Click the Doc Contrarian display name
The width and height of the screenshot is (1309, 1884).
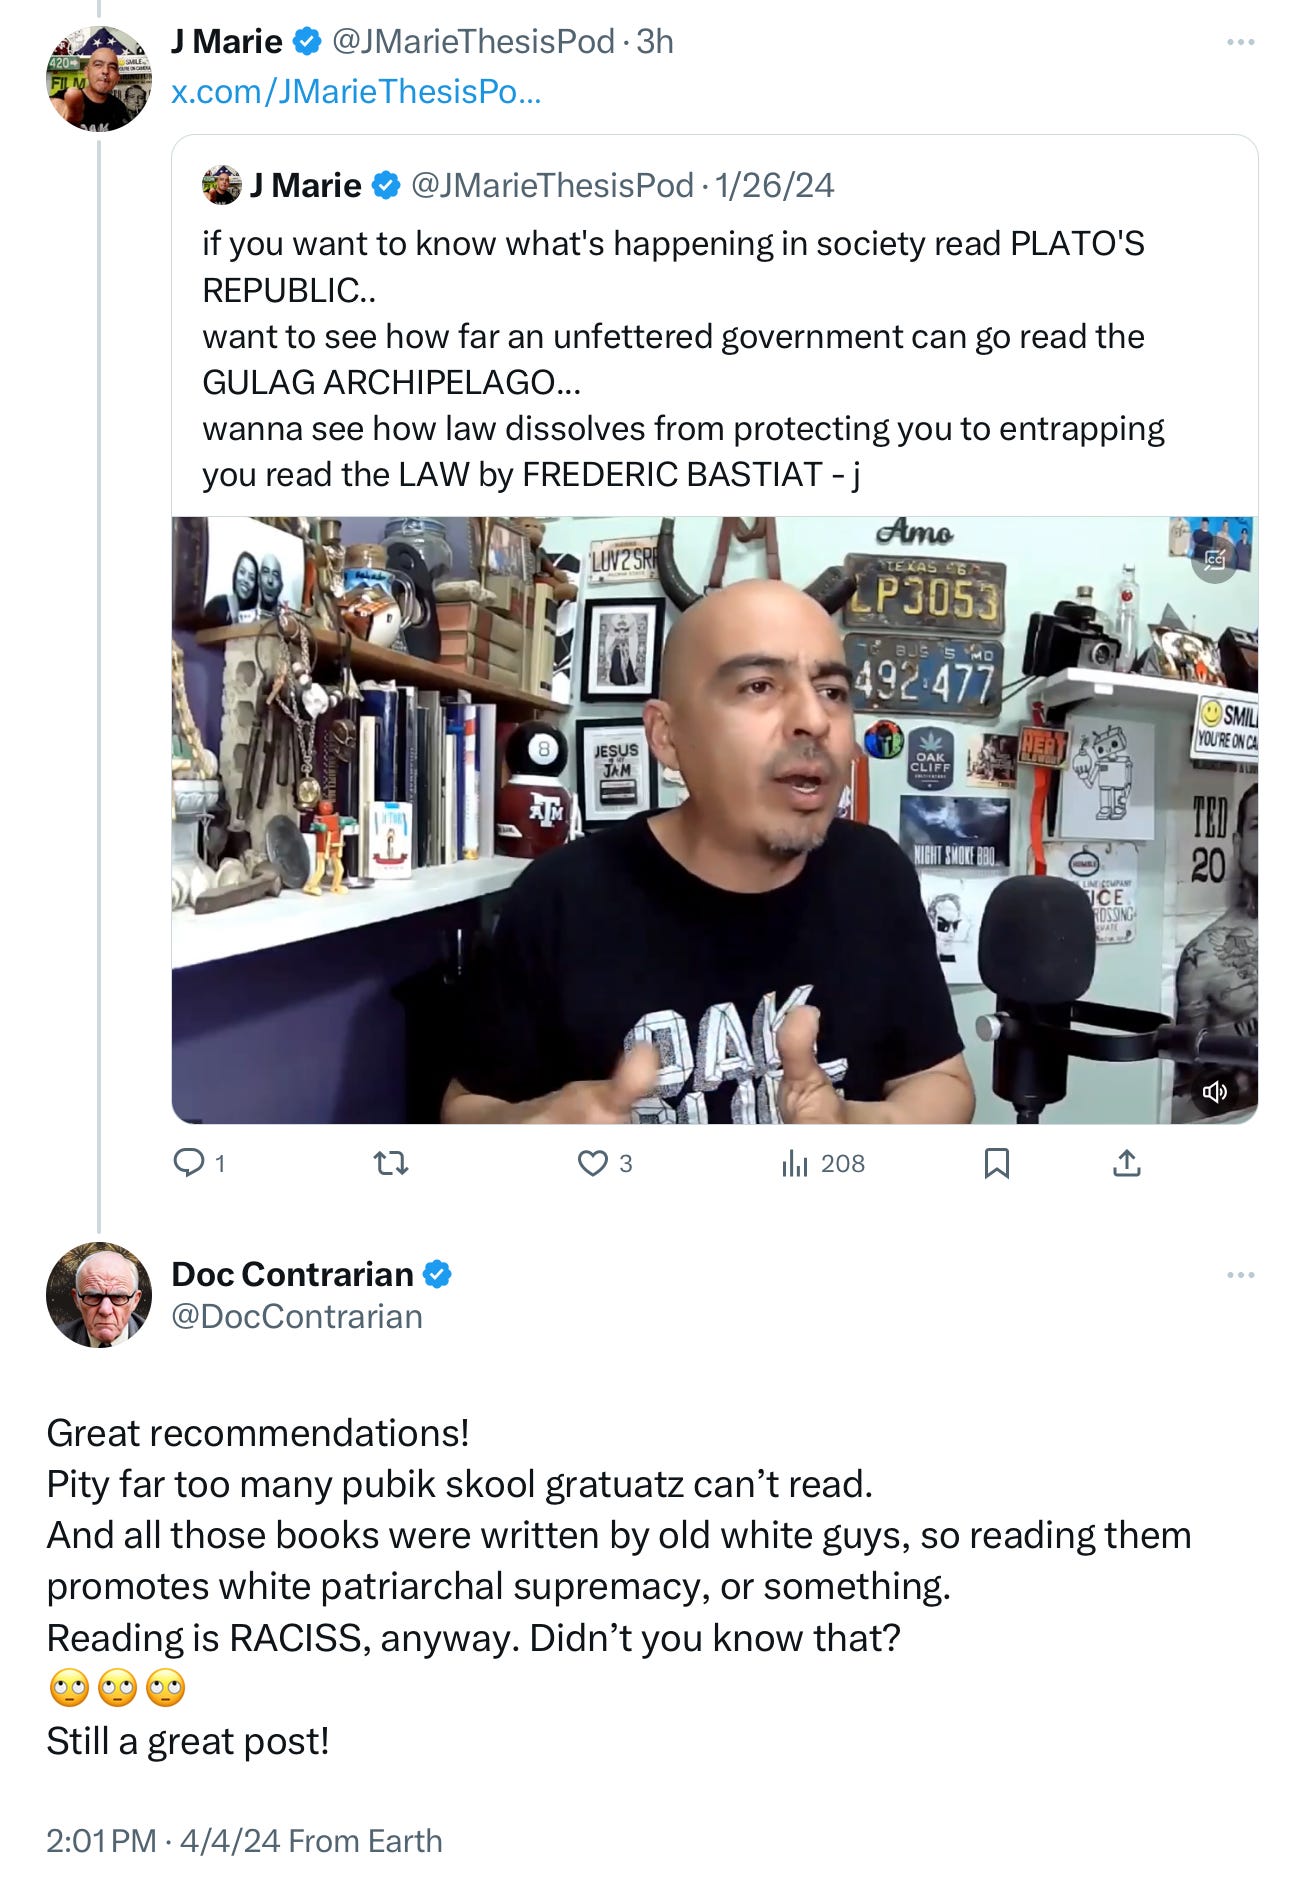coord(292,1273)
